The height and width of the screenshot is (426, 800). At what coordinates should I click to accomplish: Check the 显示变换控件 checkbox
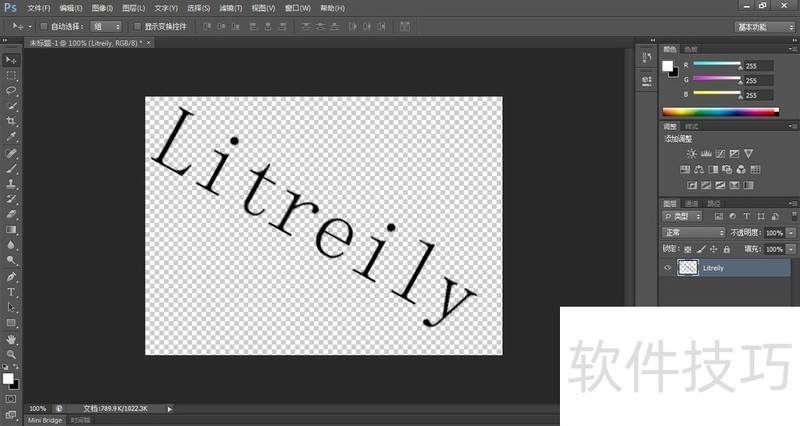coord(137,26)
